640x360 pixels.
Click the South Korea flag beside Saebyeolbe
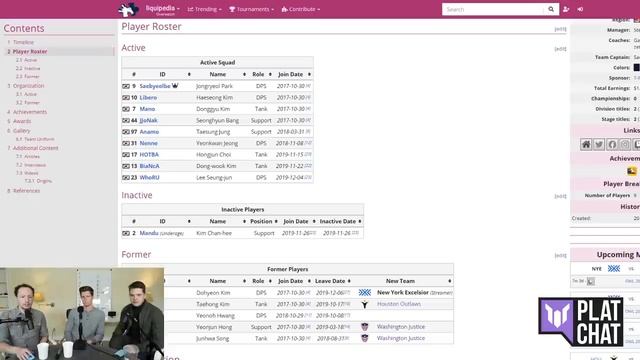126,86
